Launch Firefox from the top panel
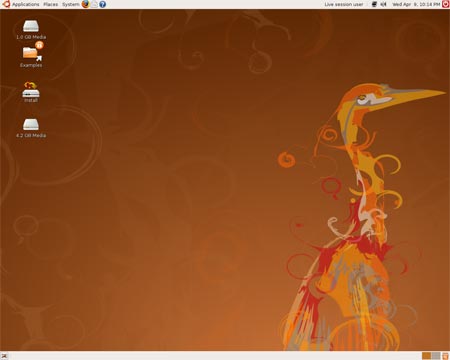 point(86,4)
